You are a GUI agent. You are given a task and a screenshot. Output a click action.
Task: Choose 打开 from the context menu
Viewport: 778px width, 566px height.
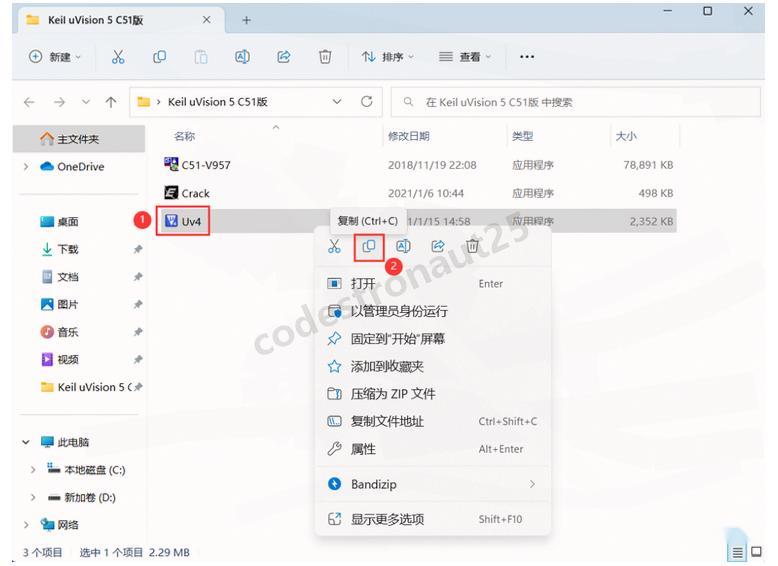(433, 284)
